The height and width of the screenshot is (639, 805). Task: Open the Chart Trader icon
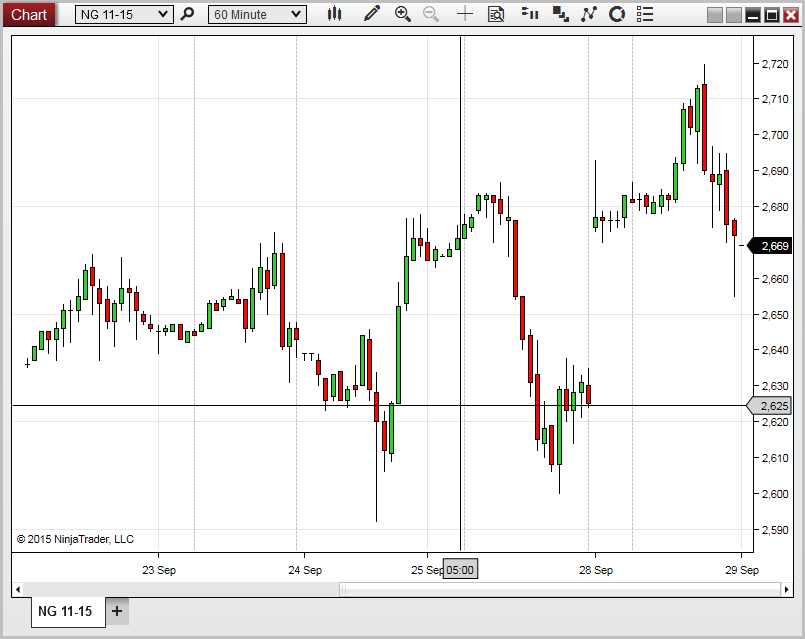coord(529,14)
